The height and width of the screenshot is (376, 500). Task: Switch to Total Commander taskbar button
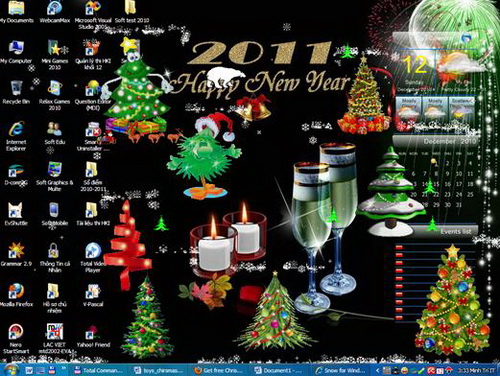point(98,370)
